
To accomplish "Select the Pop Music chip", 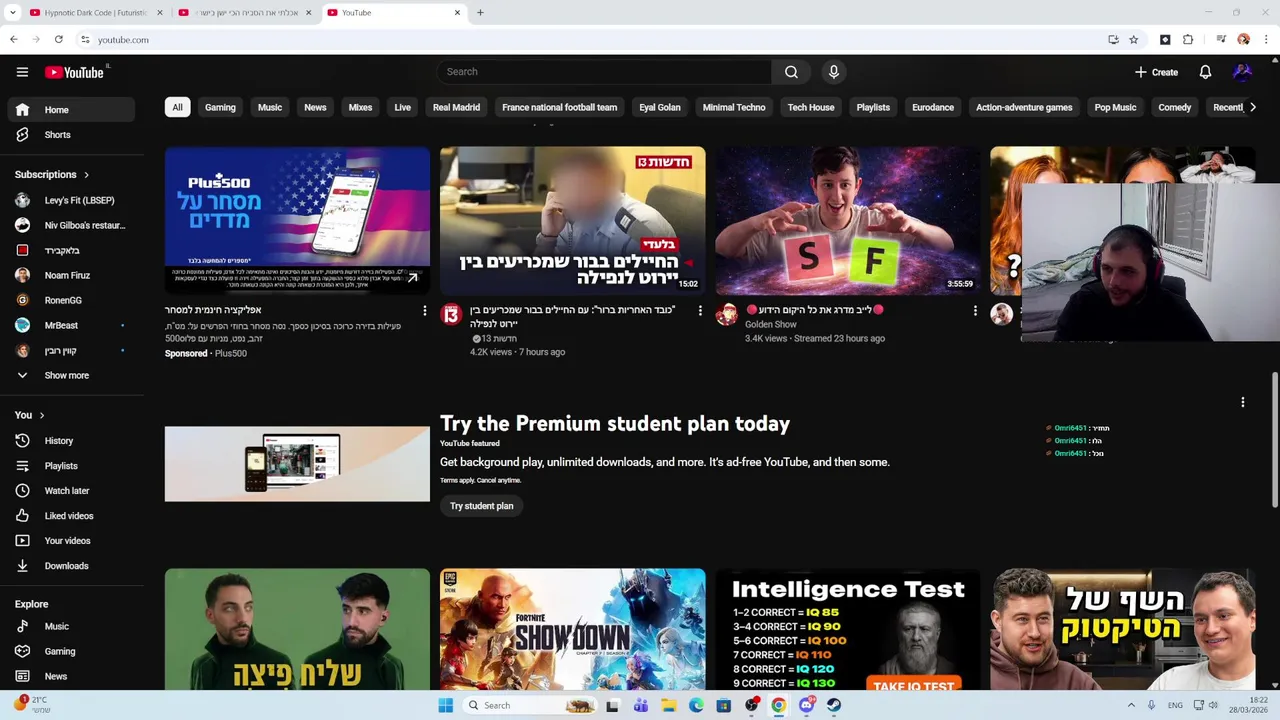I will (1115, 107).
